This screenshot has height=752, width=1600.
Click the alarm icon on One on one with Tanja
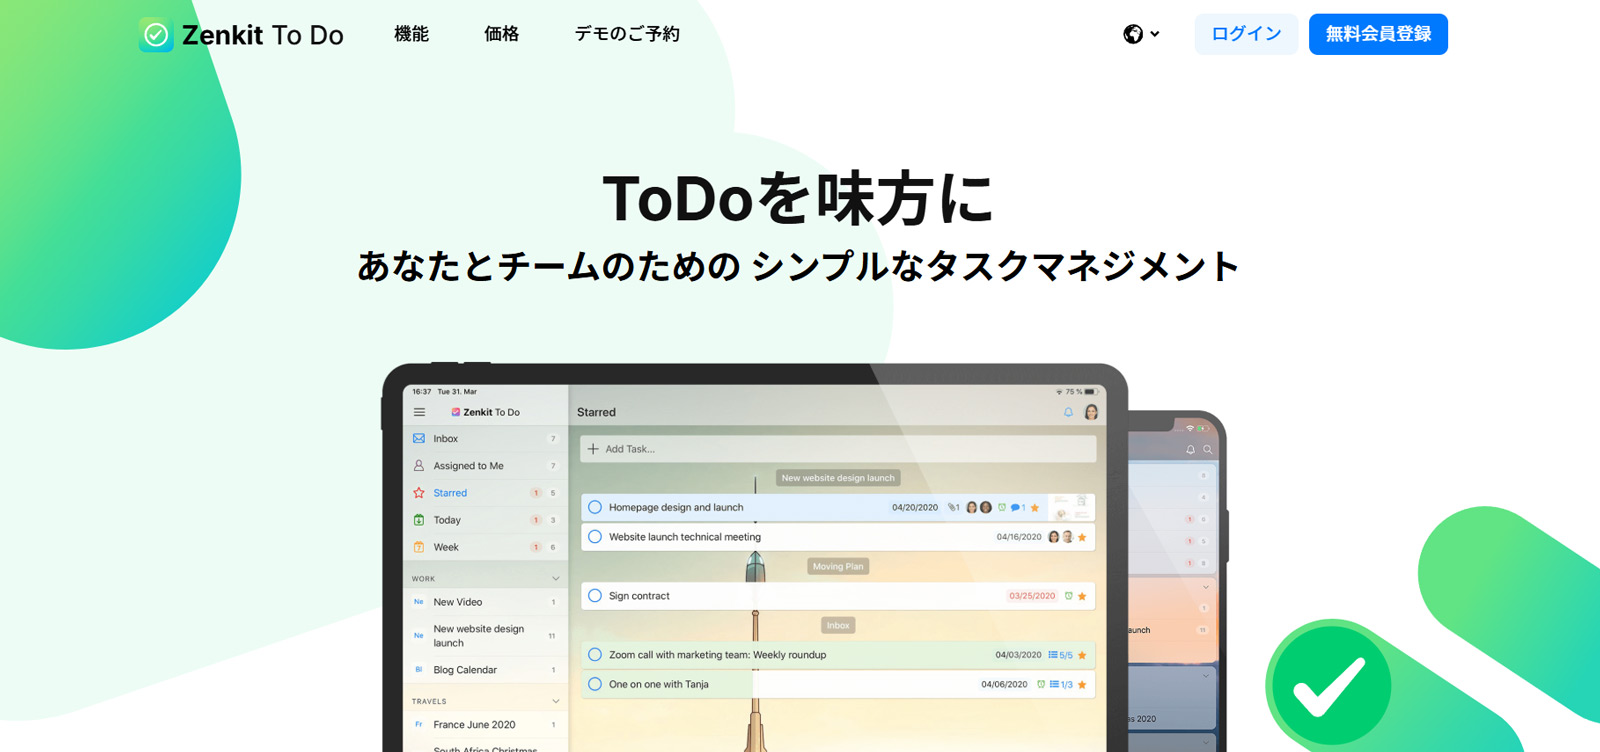[1041, 685]
